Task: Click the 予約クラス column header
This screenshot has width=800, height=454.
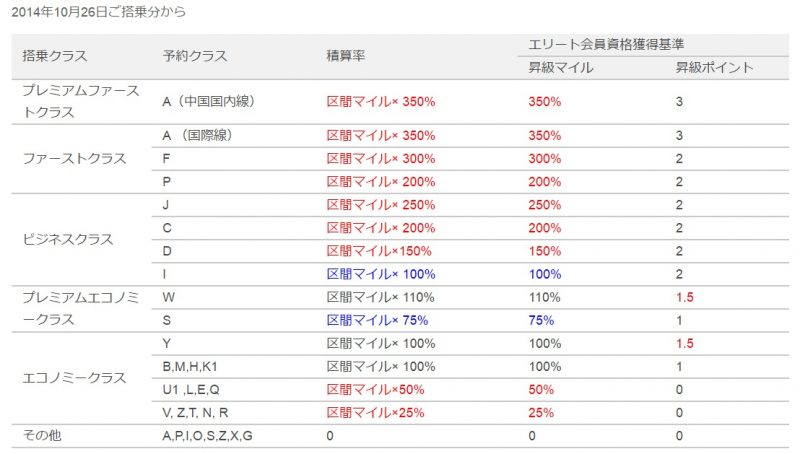Action: [195, 56]
